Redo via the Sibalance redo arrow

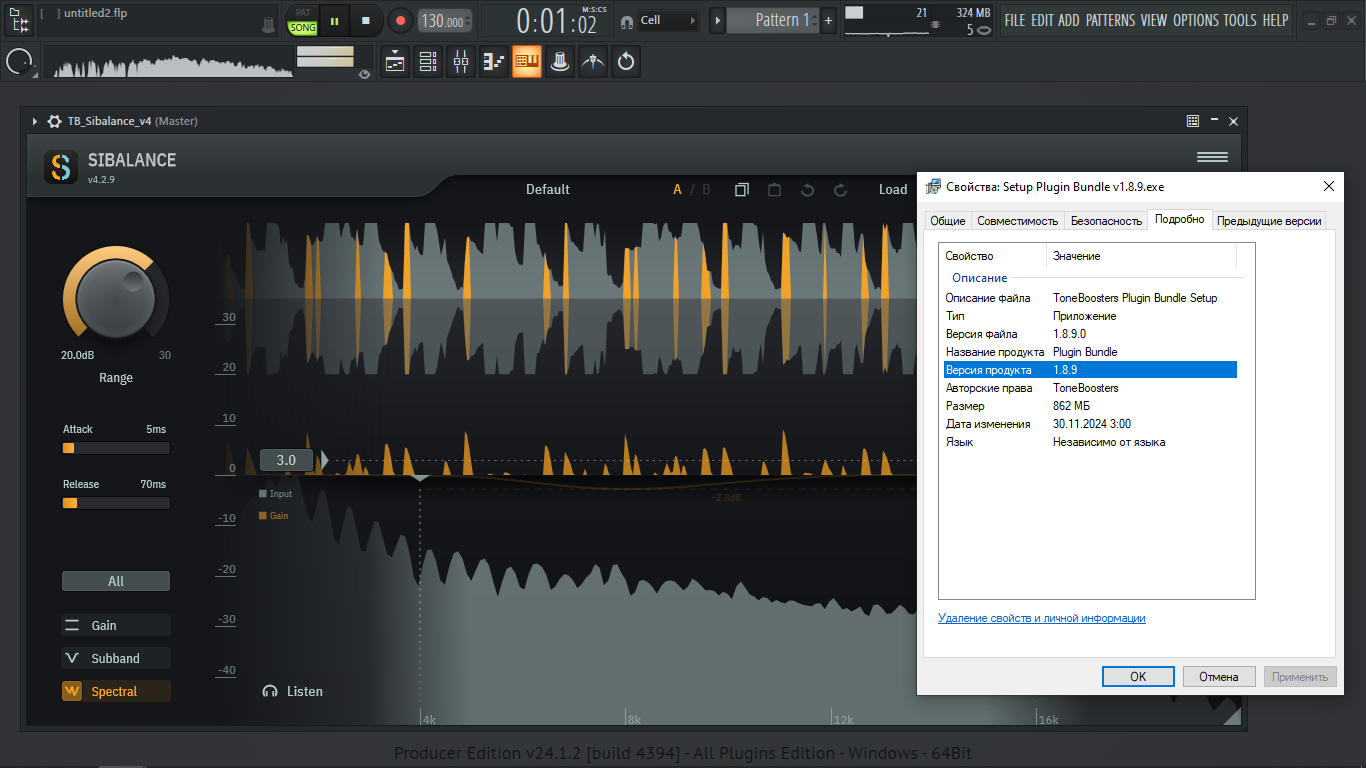[x=840, y=189]
